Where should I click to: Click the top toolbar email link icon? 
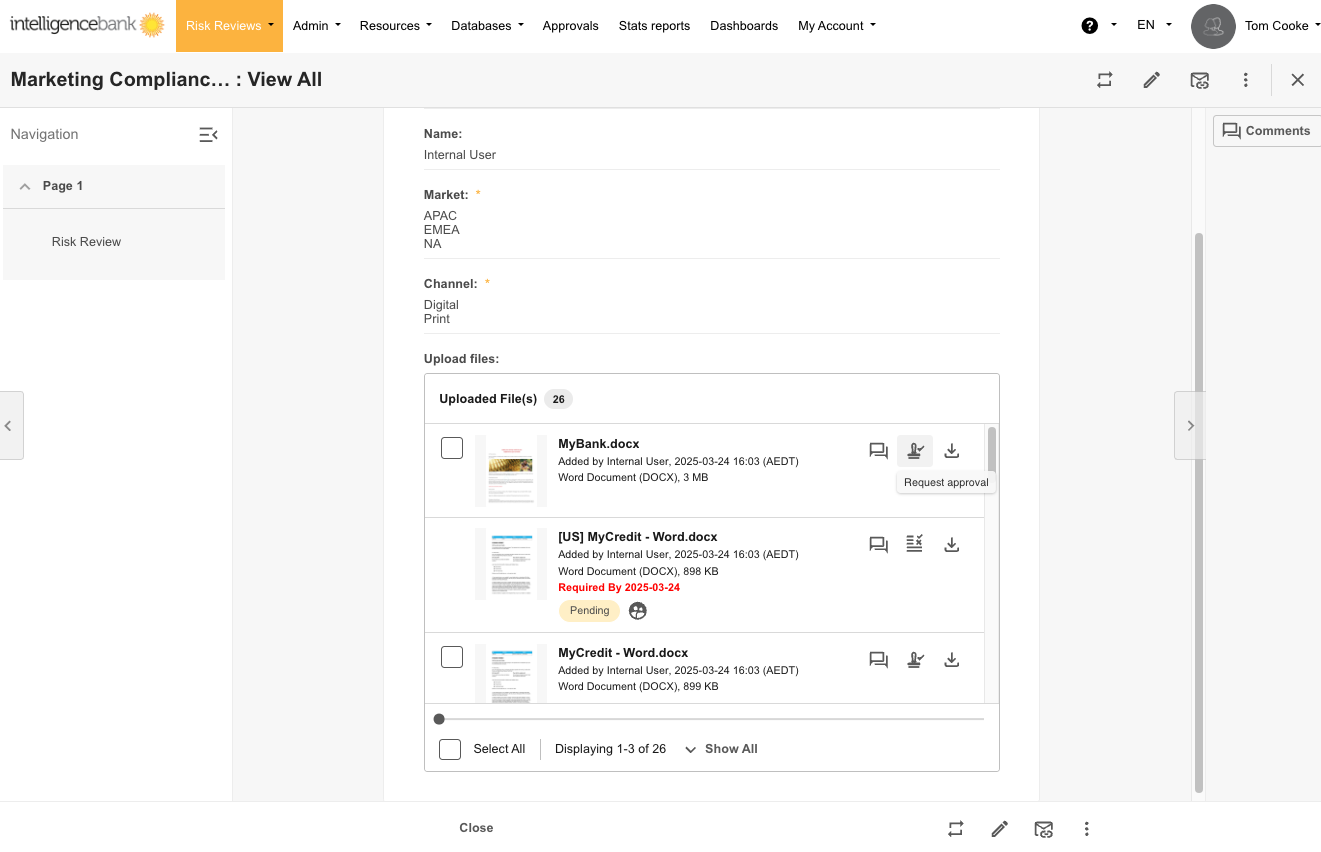[x=1200, y=80]
